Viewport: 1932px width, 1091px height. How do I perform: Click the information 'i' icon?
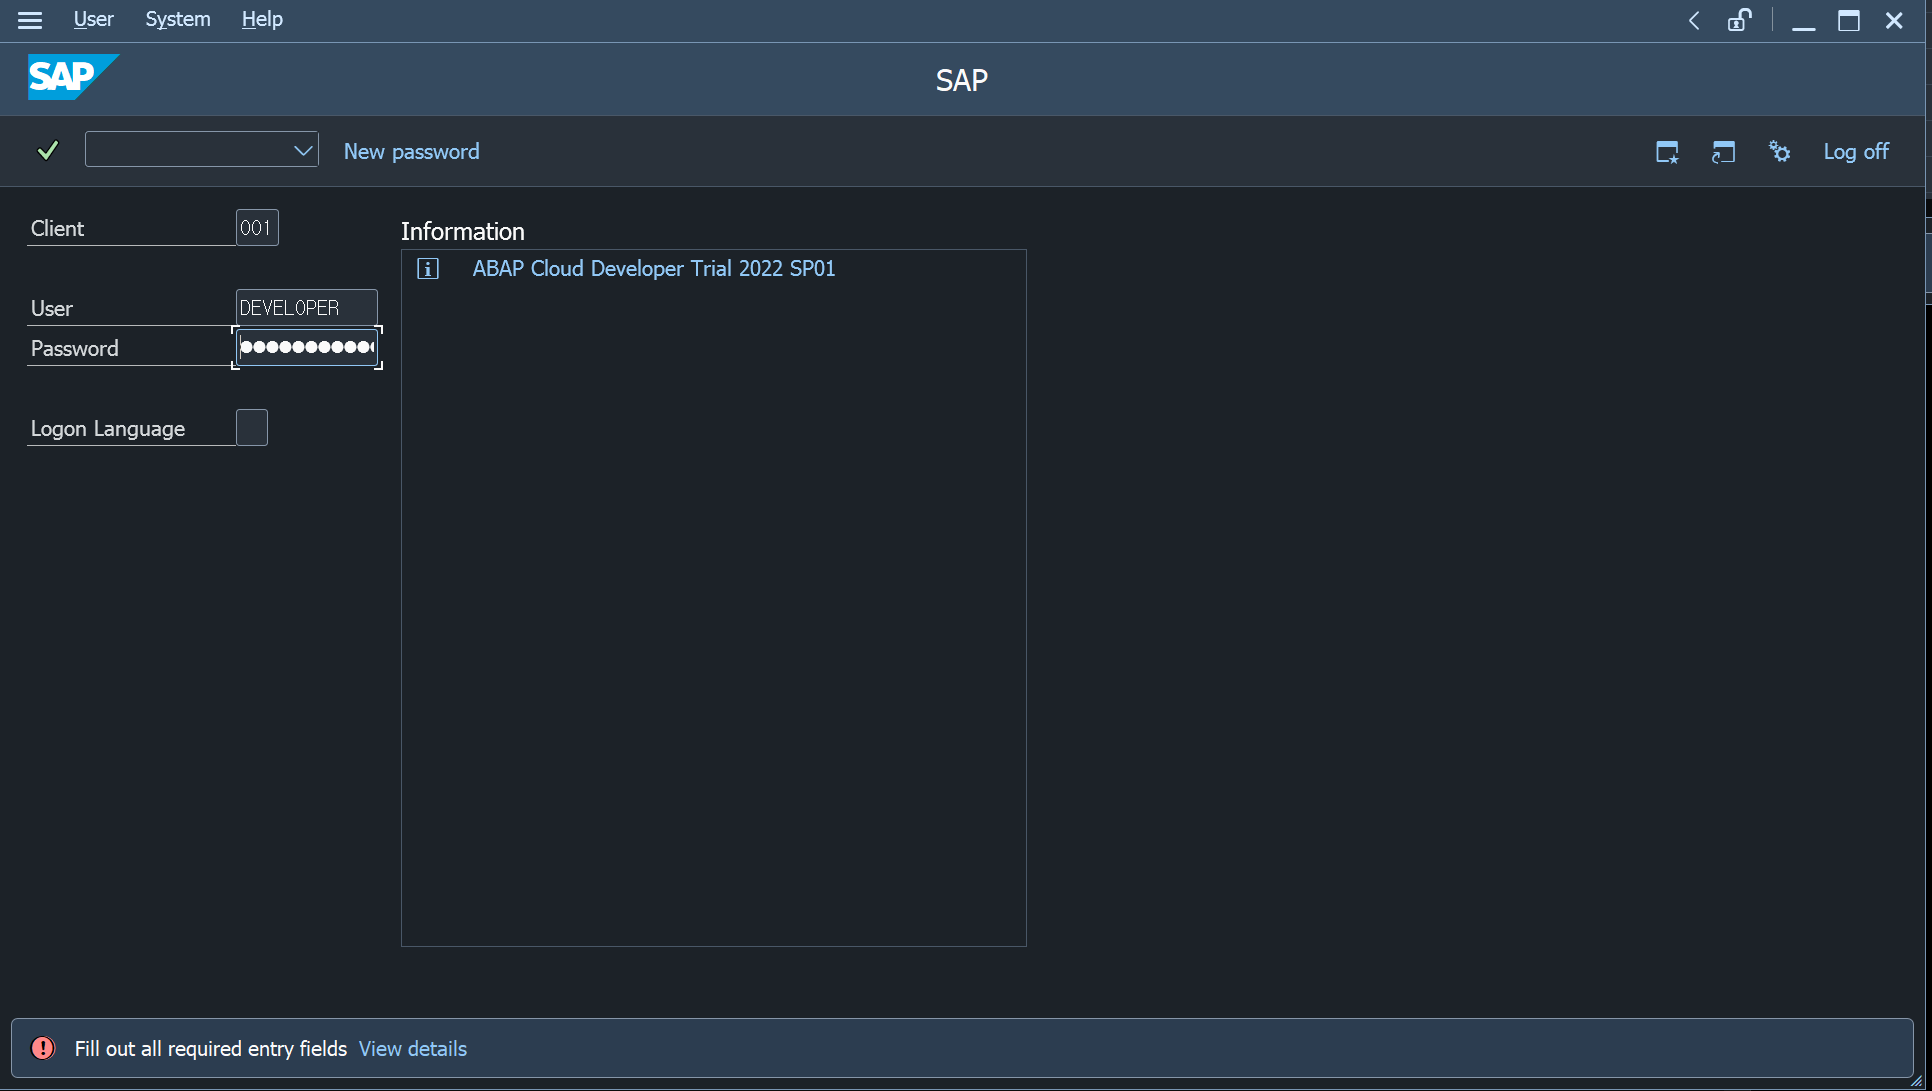click(428, 269)
